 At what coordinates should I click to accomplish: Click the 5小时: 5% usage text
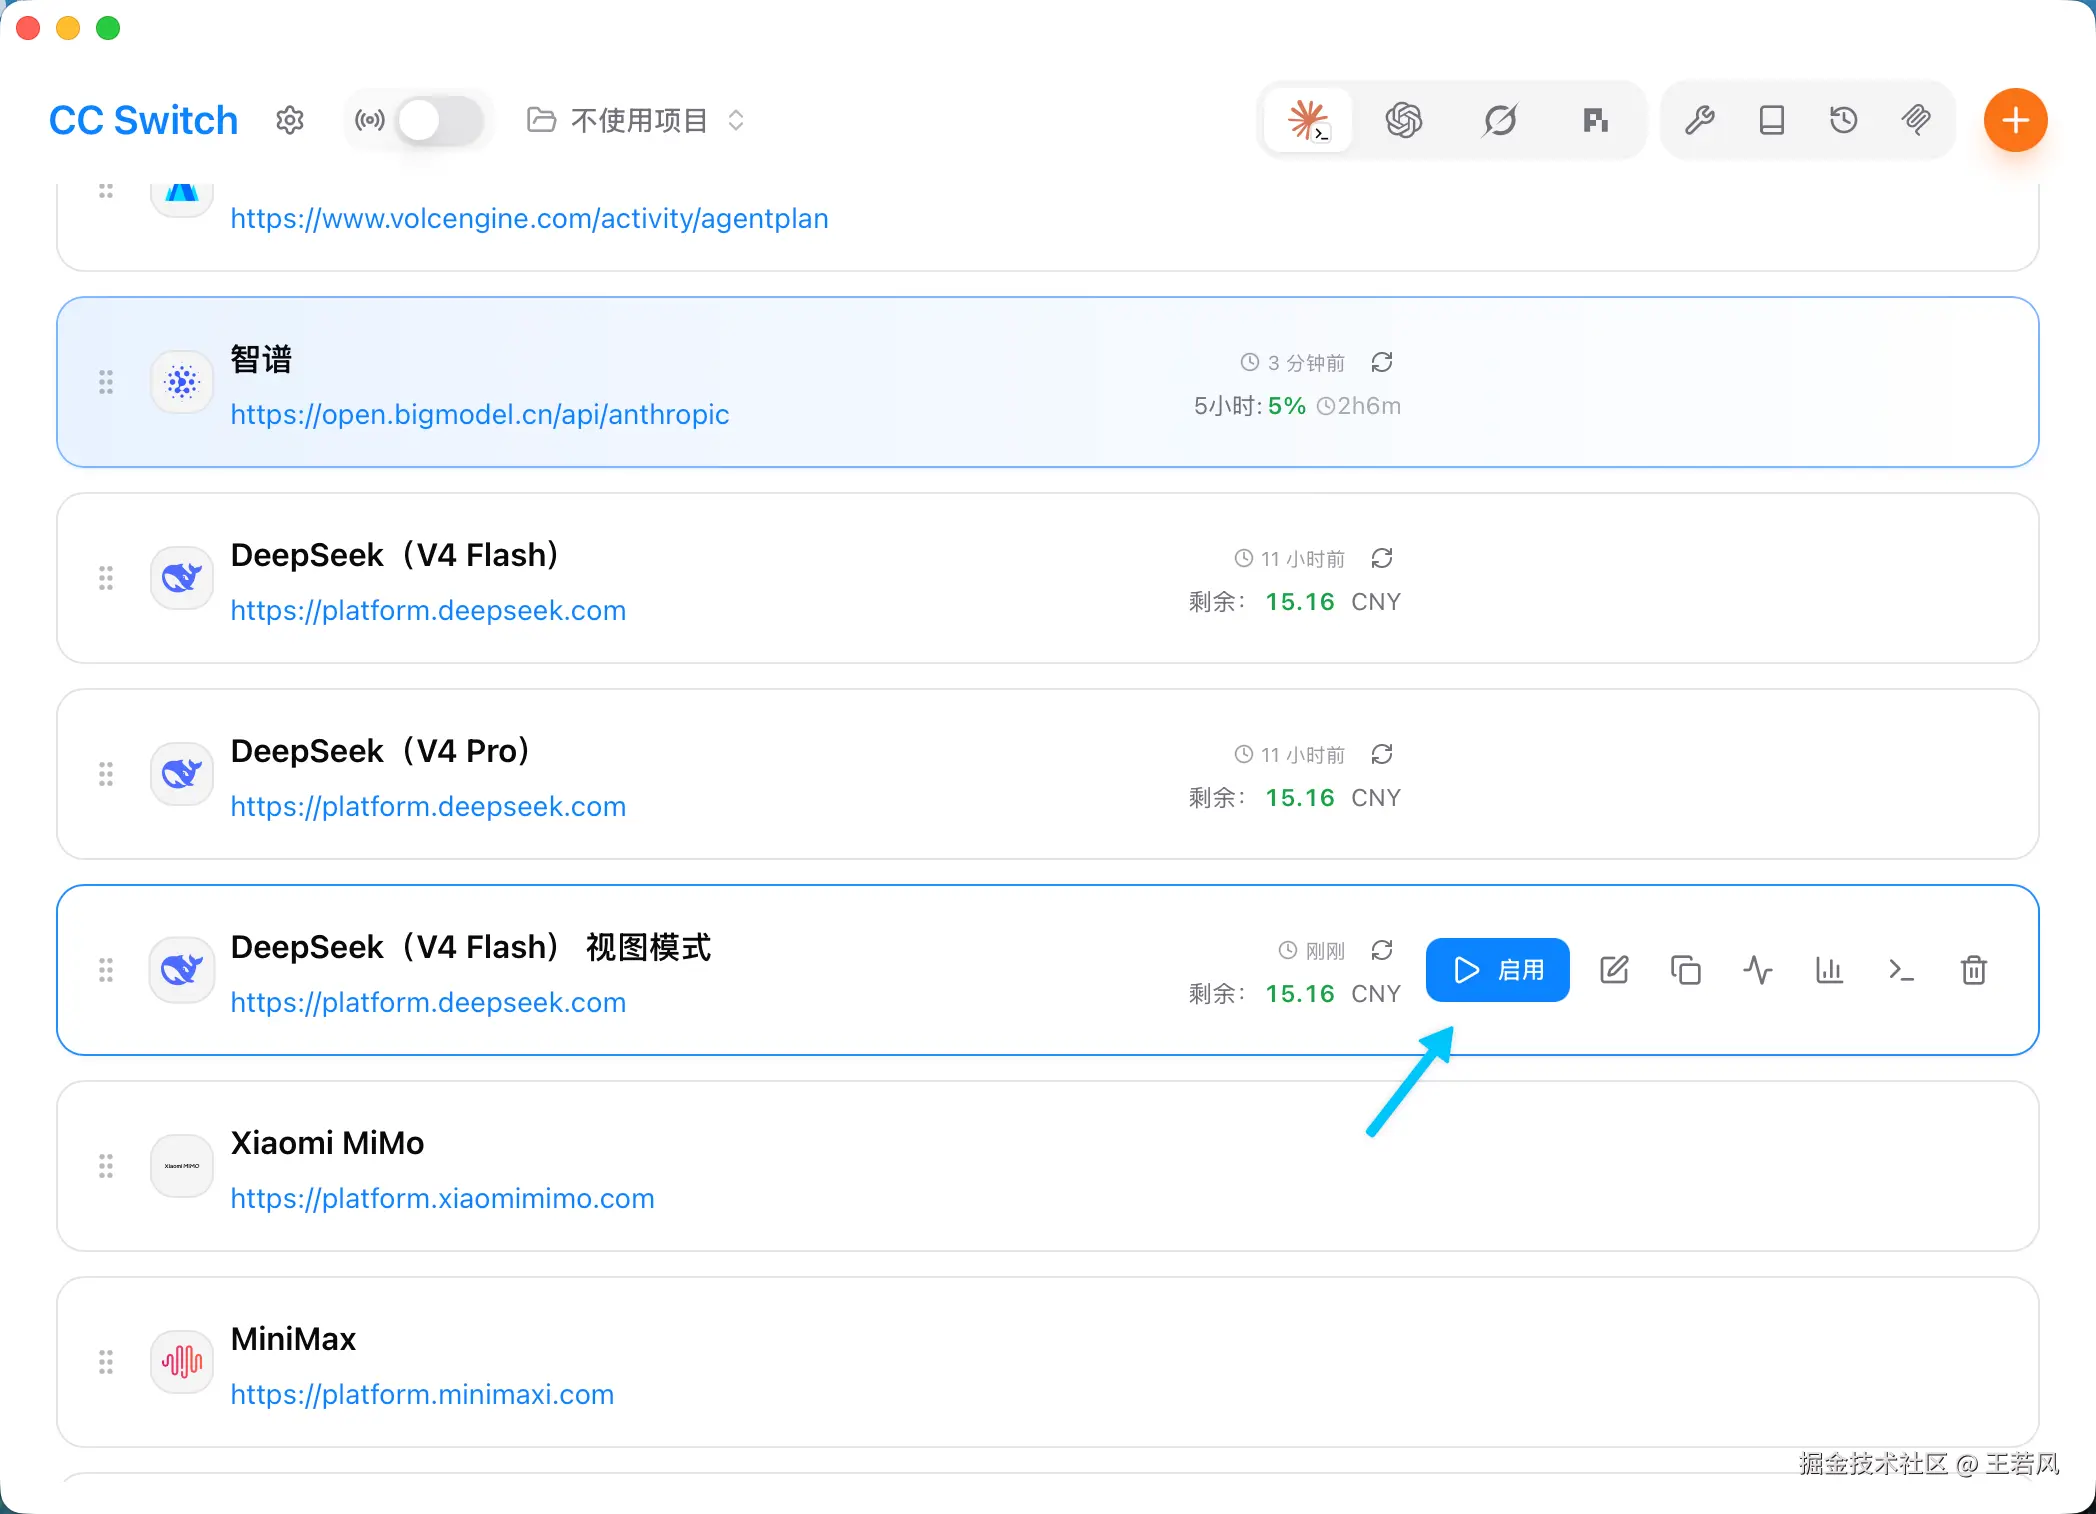pos(1249,406)
